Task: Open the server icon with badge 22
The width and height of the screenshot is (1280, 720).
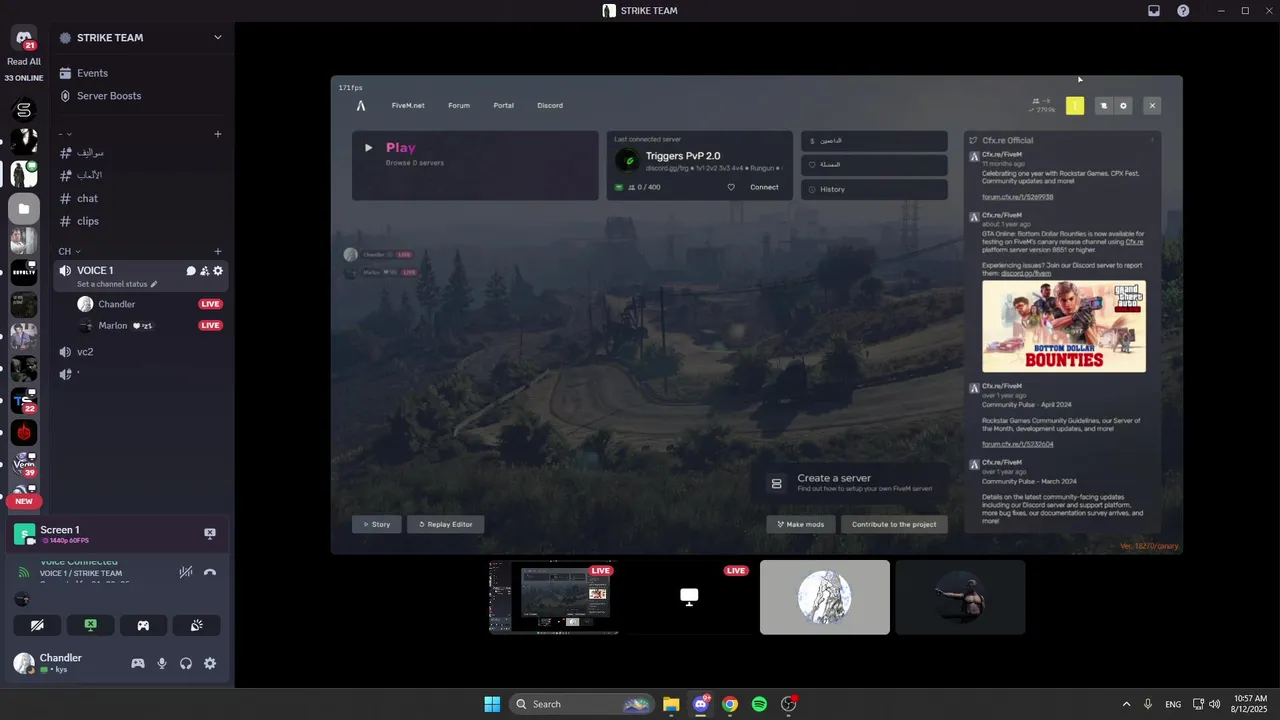Action: click(24, 401)
